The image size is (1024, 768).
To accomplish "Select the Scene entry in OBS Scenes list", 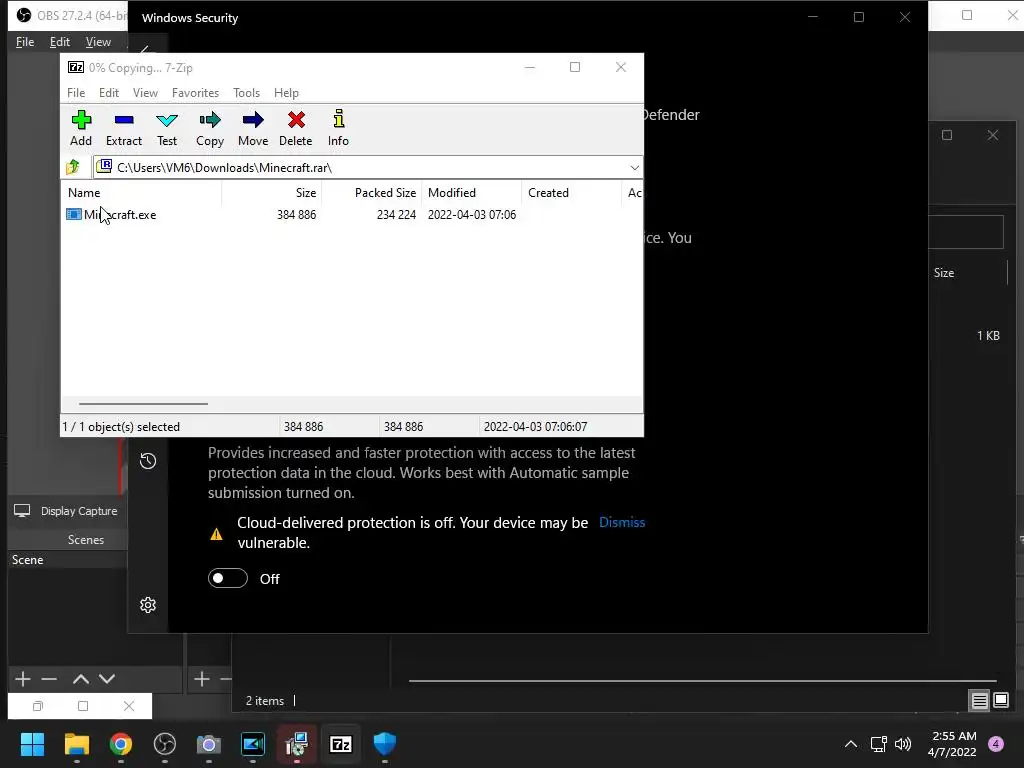I will coord(67,560).
